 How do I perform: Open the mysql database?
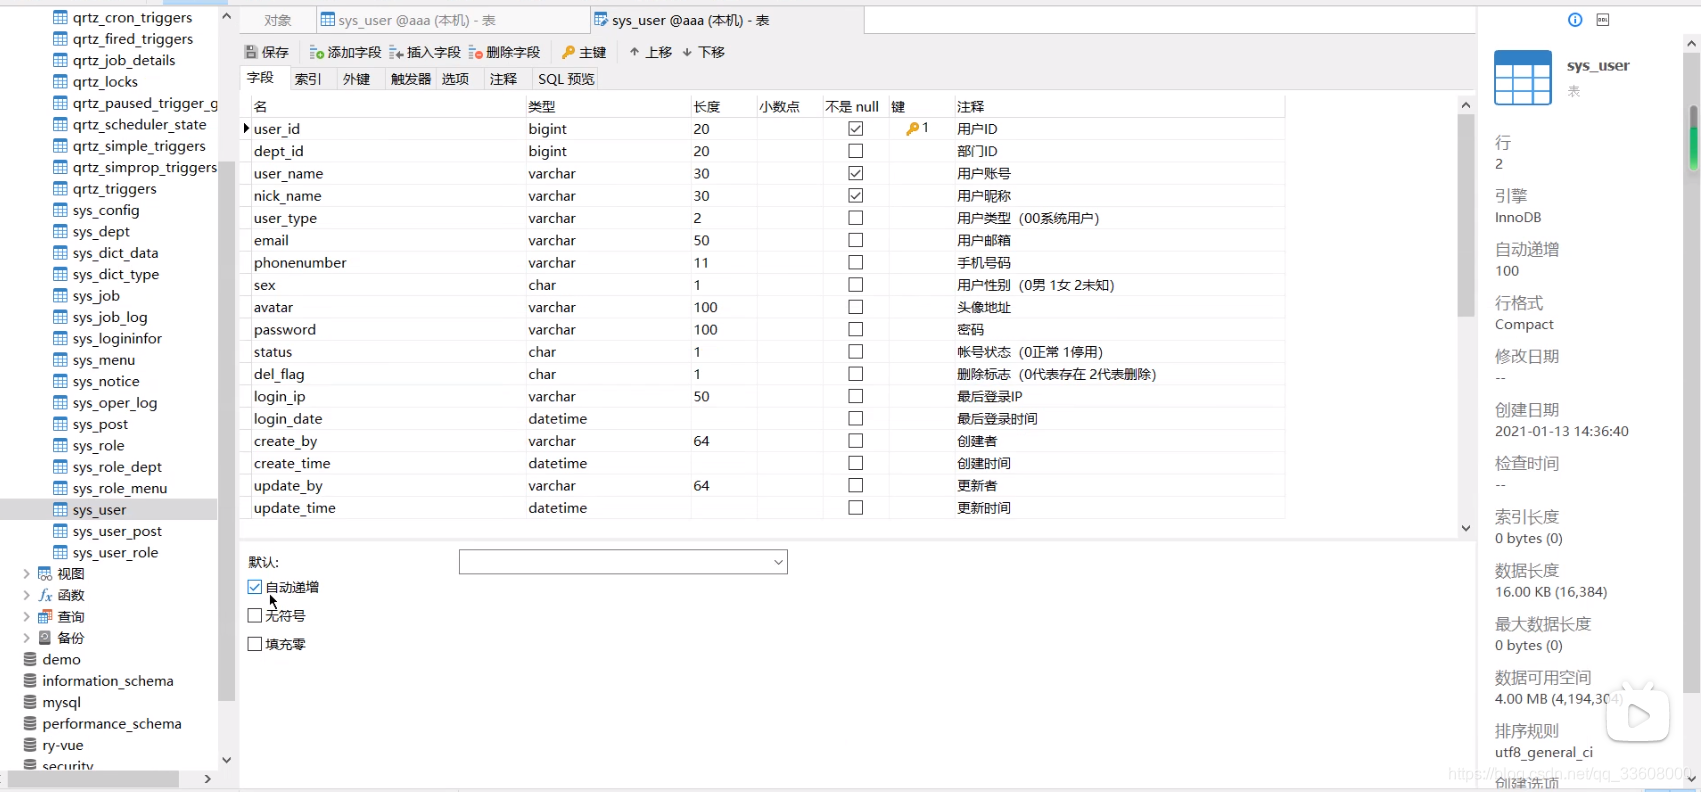pos(61,703)
